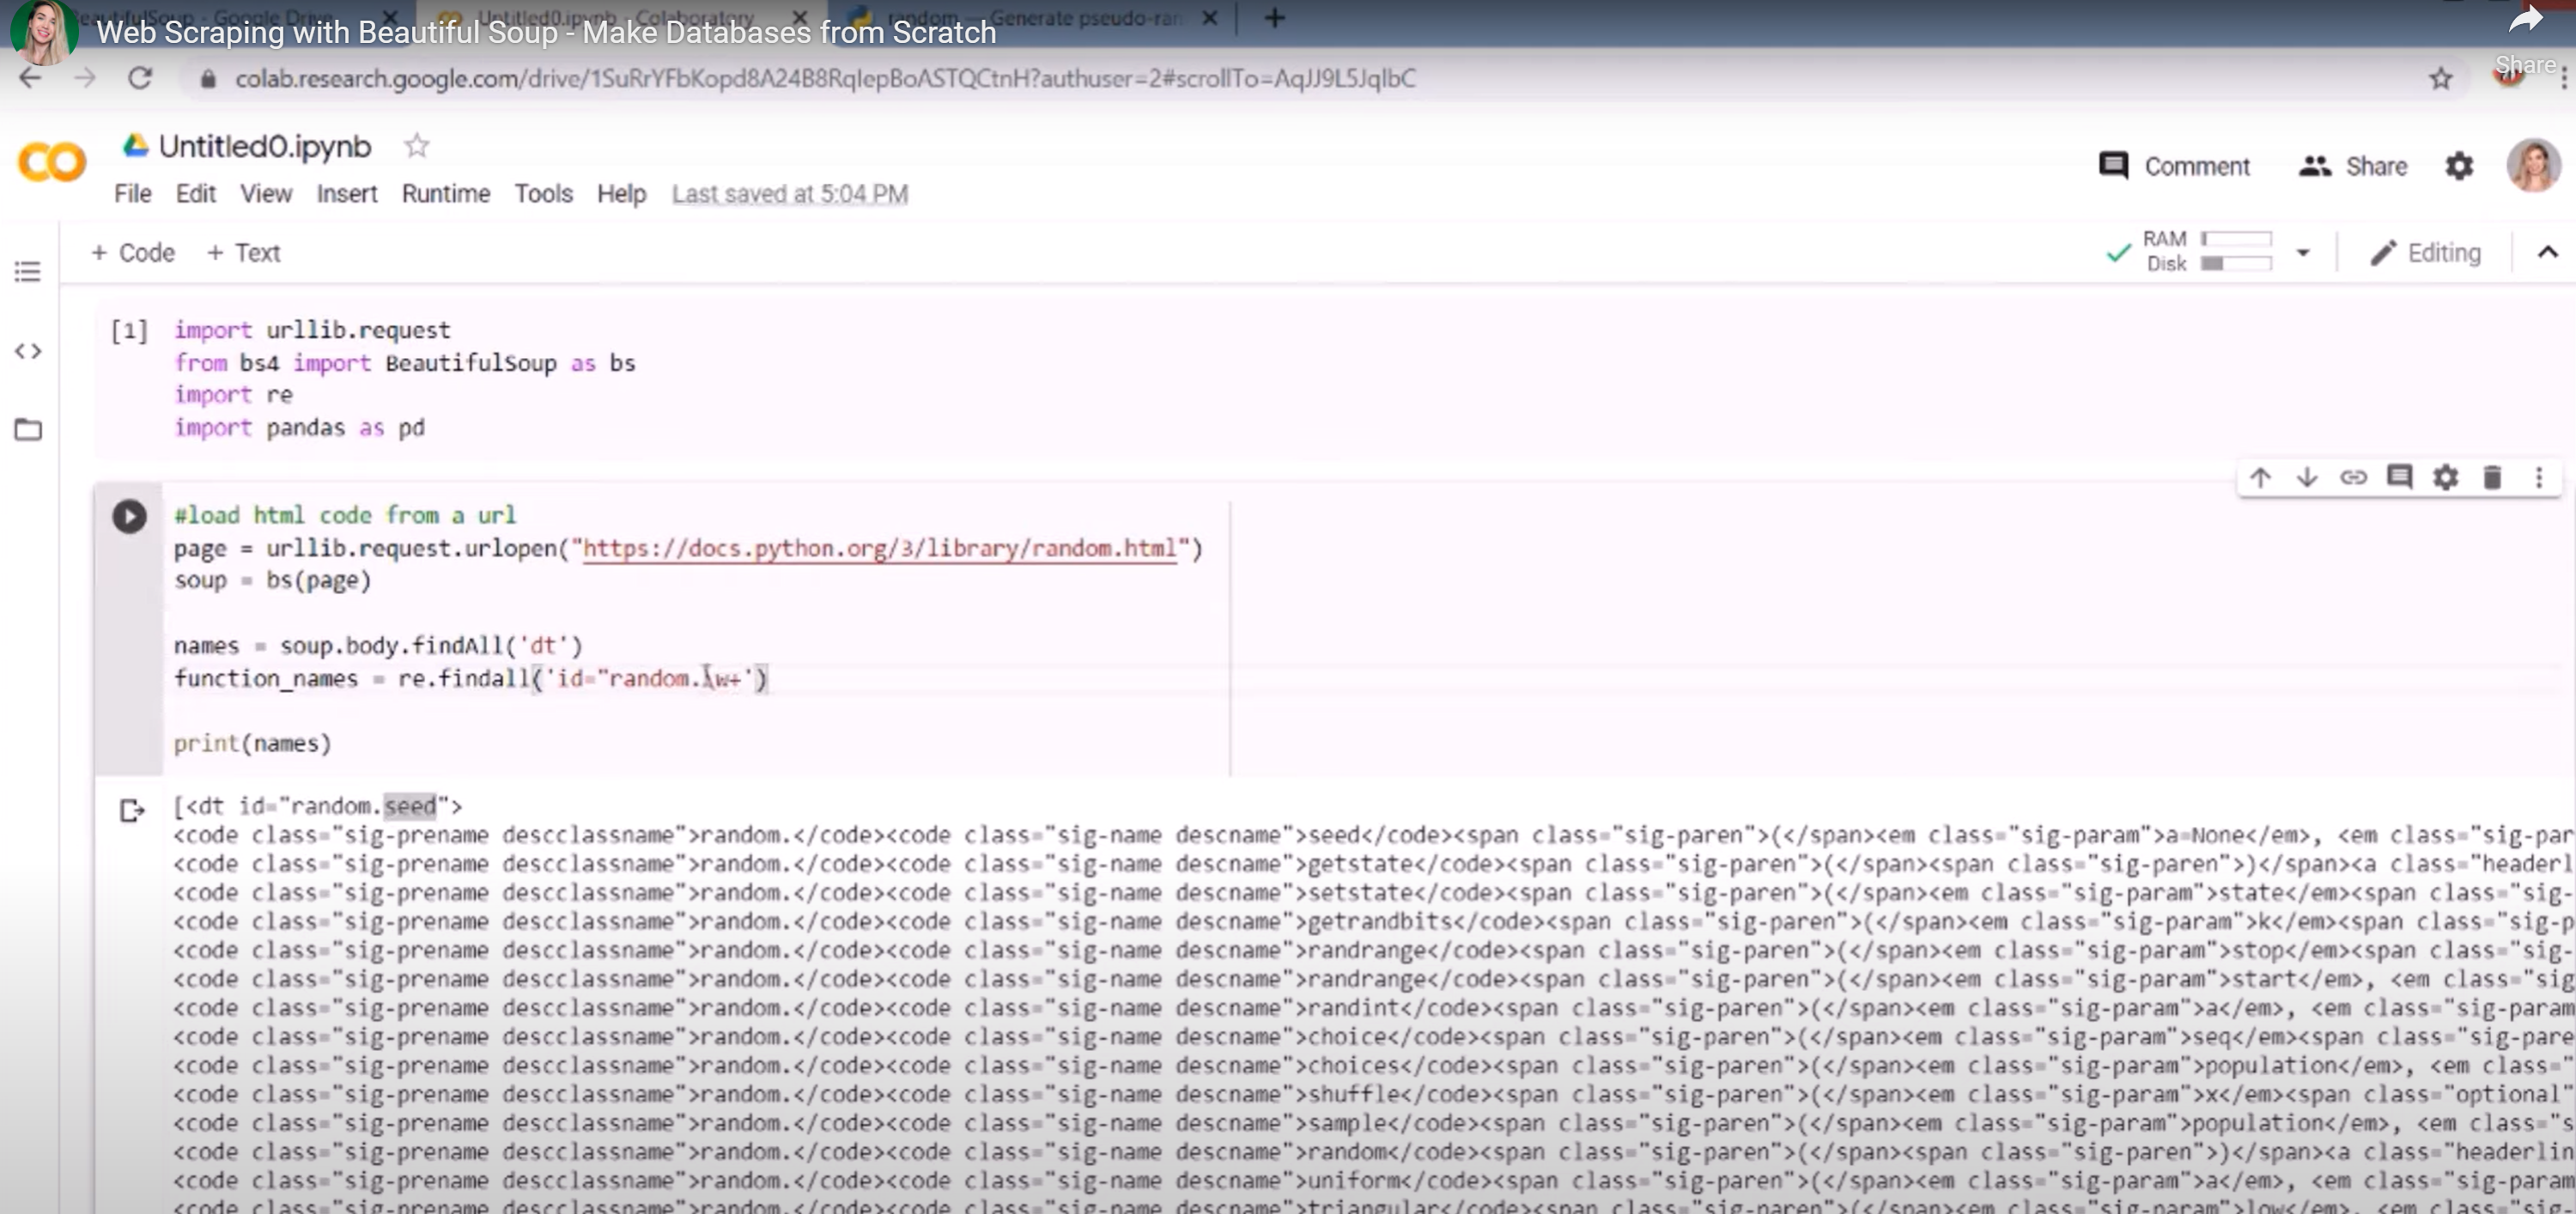The height and width of the screenshot is (1214, 2576).
Task: Add a new Code cell
Action: (x=133, y=253)
